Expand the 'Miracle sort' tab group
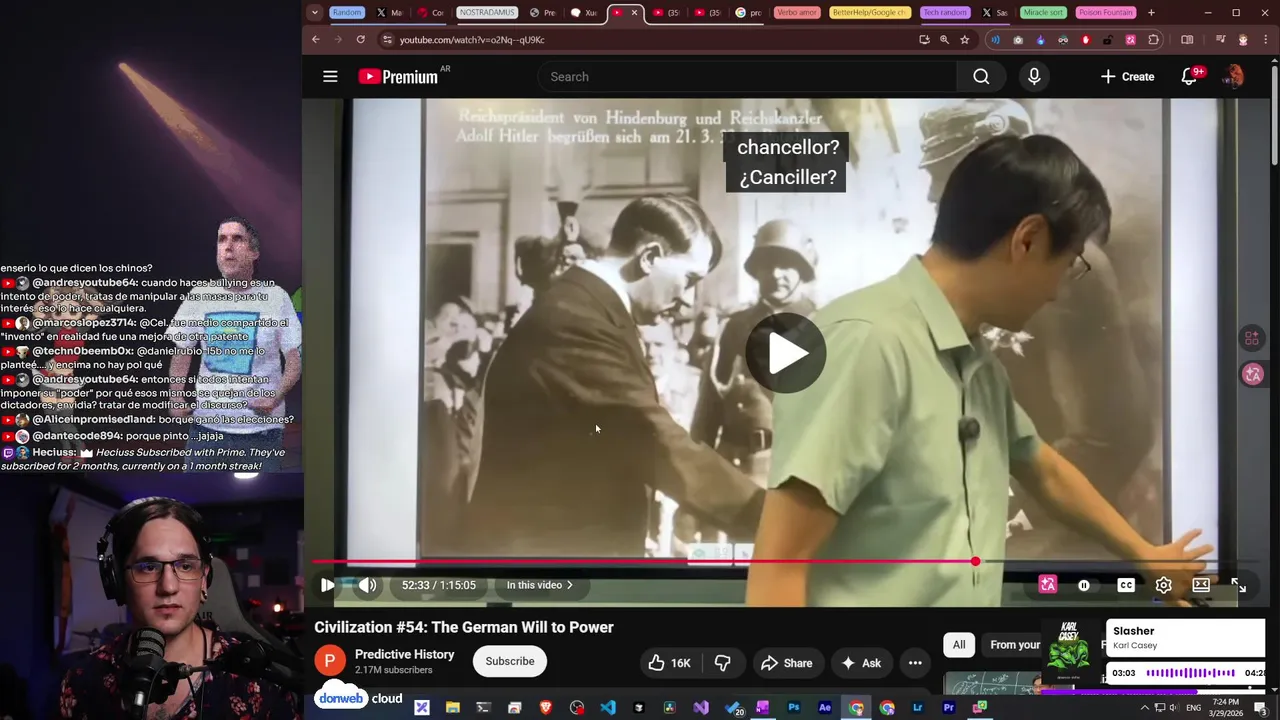This screenshot has width=1280, height=720. tap(1043, 13)
